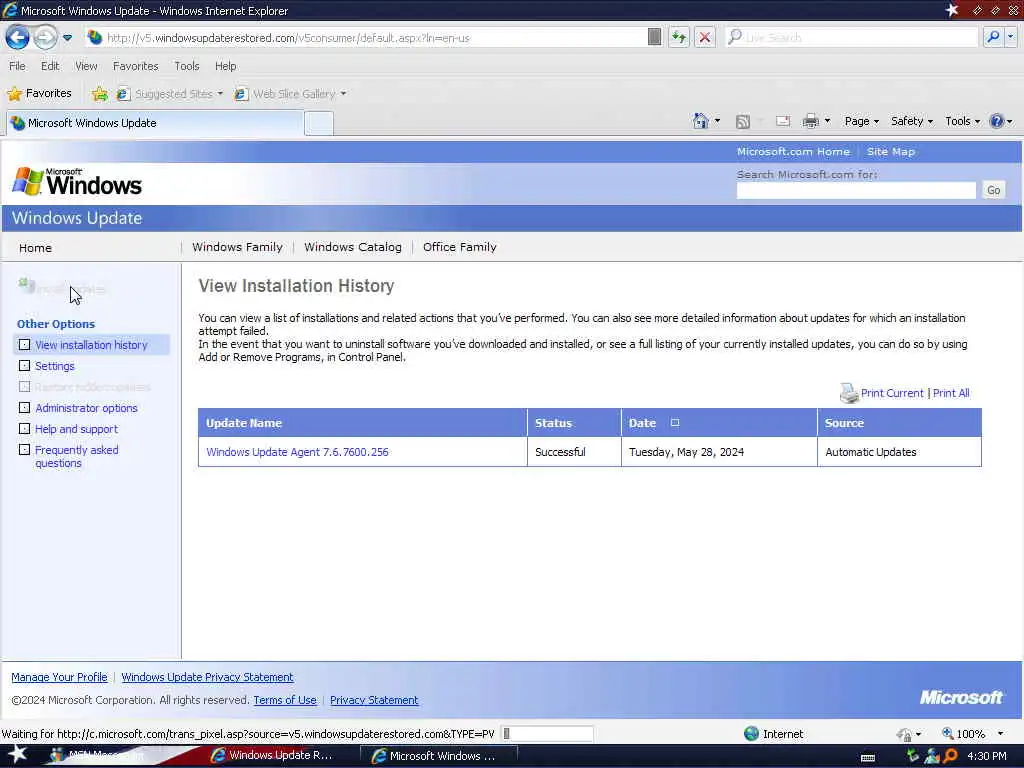Open the Help menu

point(225,66)
